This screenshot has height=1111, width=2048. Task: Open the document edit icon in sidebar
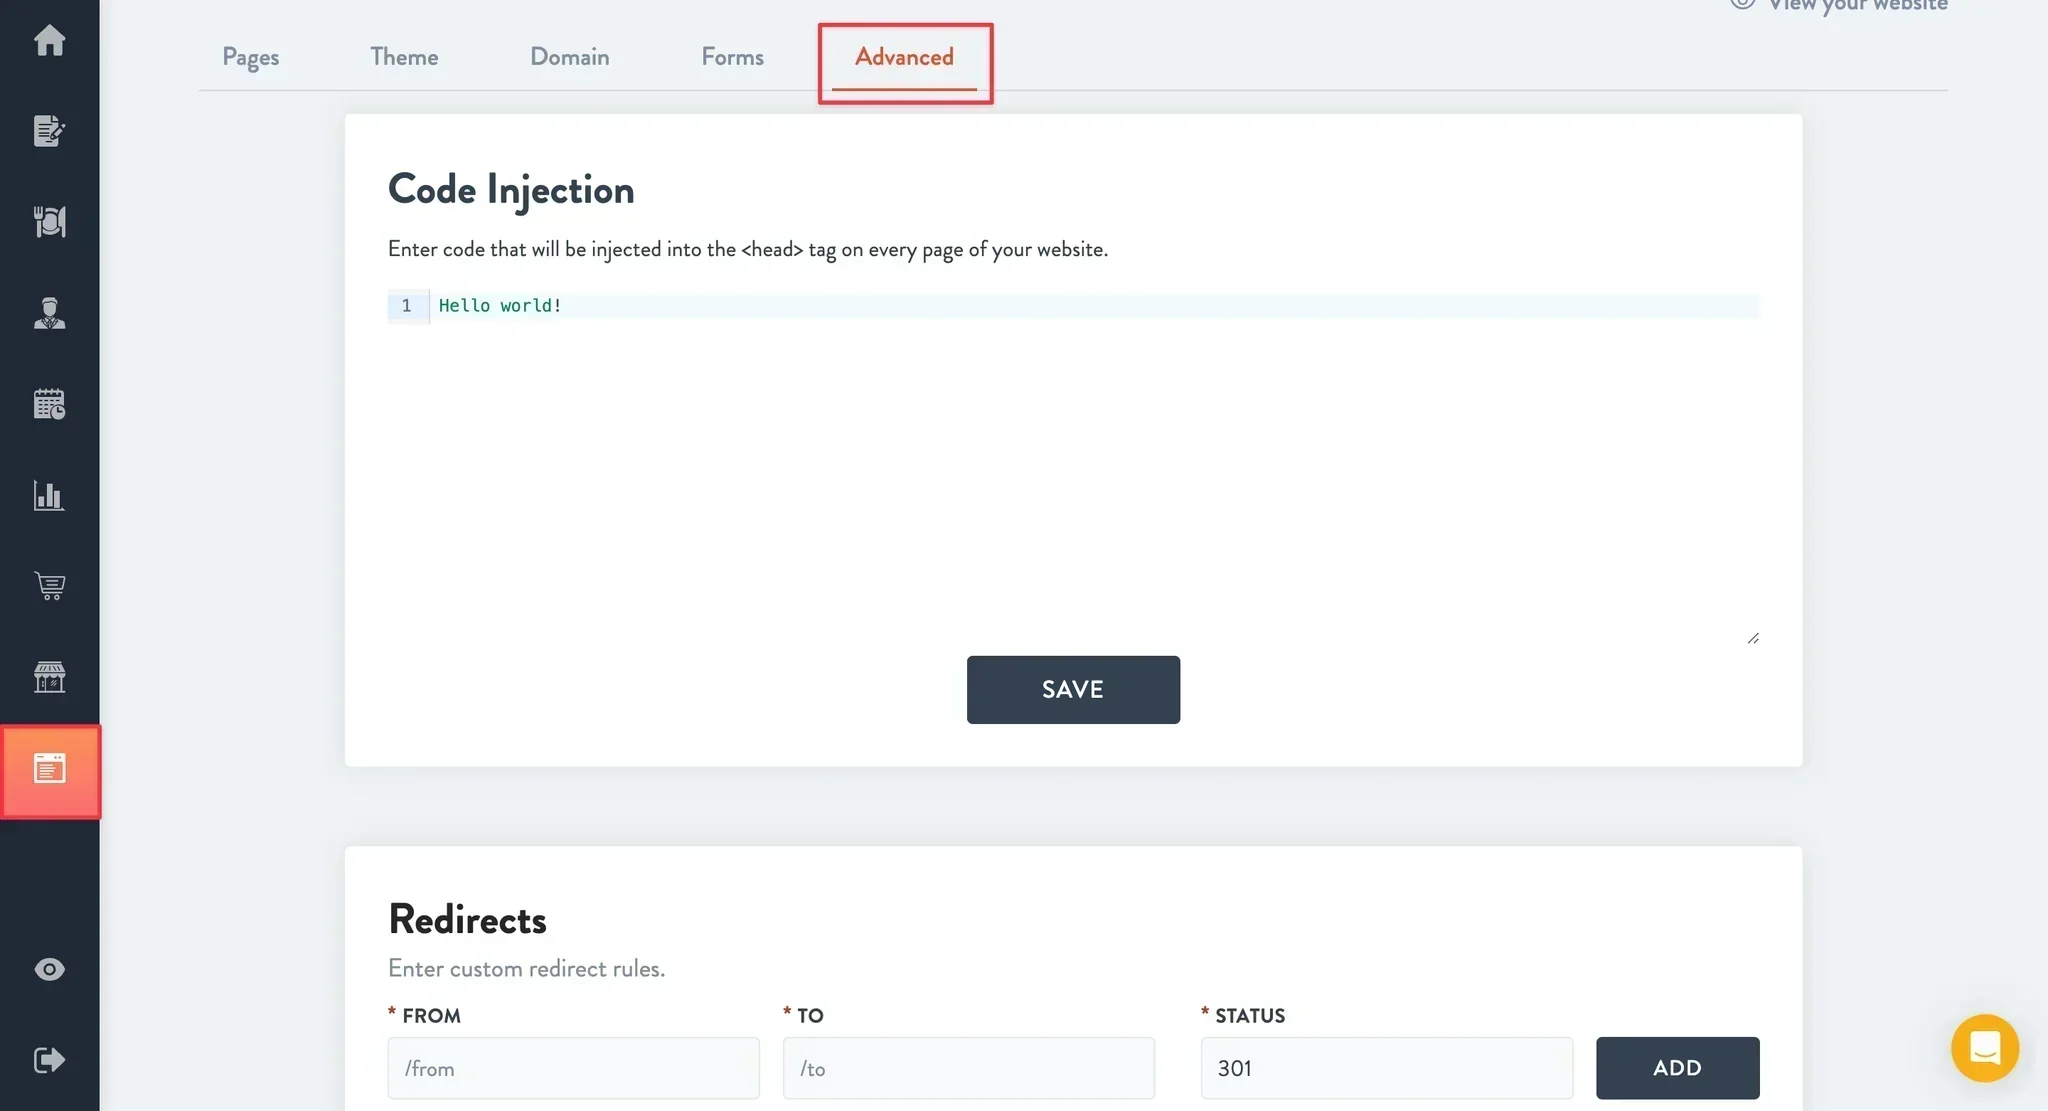tap(49, 131)
